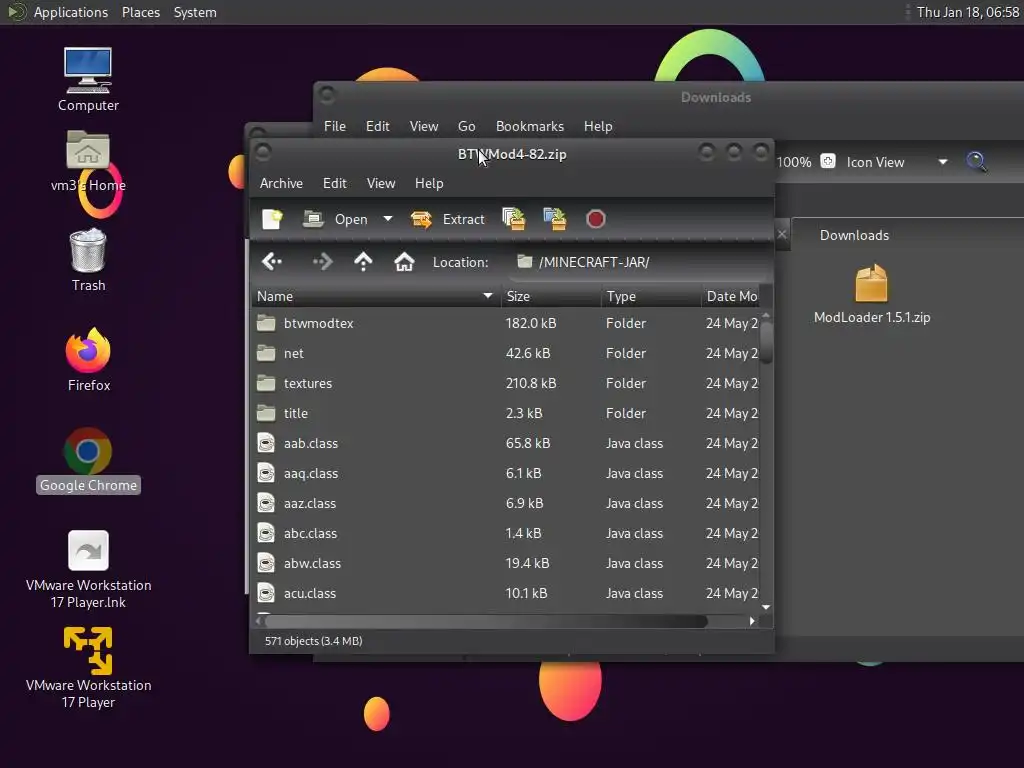Viewport: 1024px width, 768px height.
Task: Open the Places menu
Action: (x=140, y=12)
